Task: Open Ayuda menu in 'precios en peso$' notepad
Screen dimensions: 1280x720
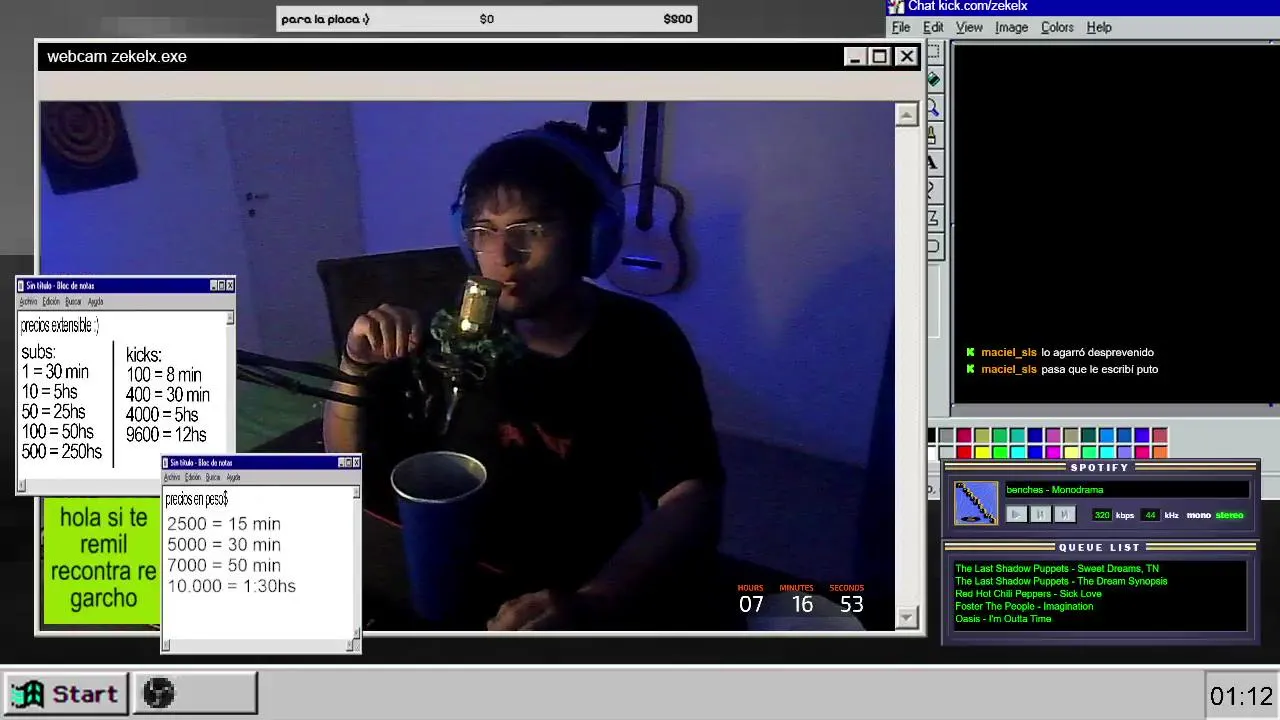Action: [233, 477]
